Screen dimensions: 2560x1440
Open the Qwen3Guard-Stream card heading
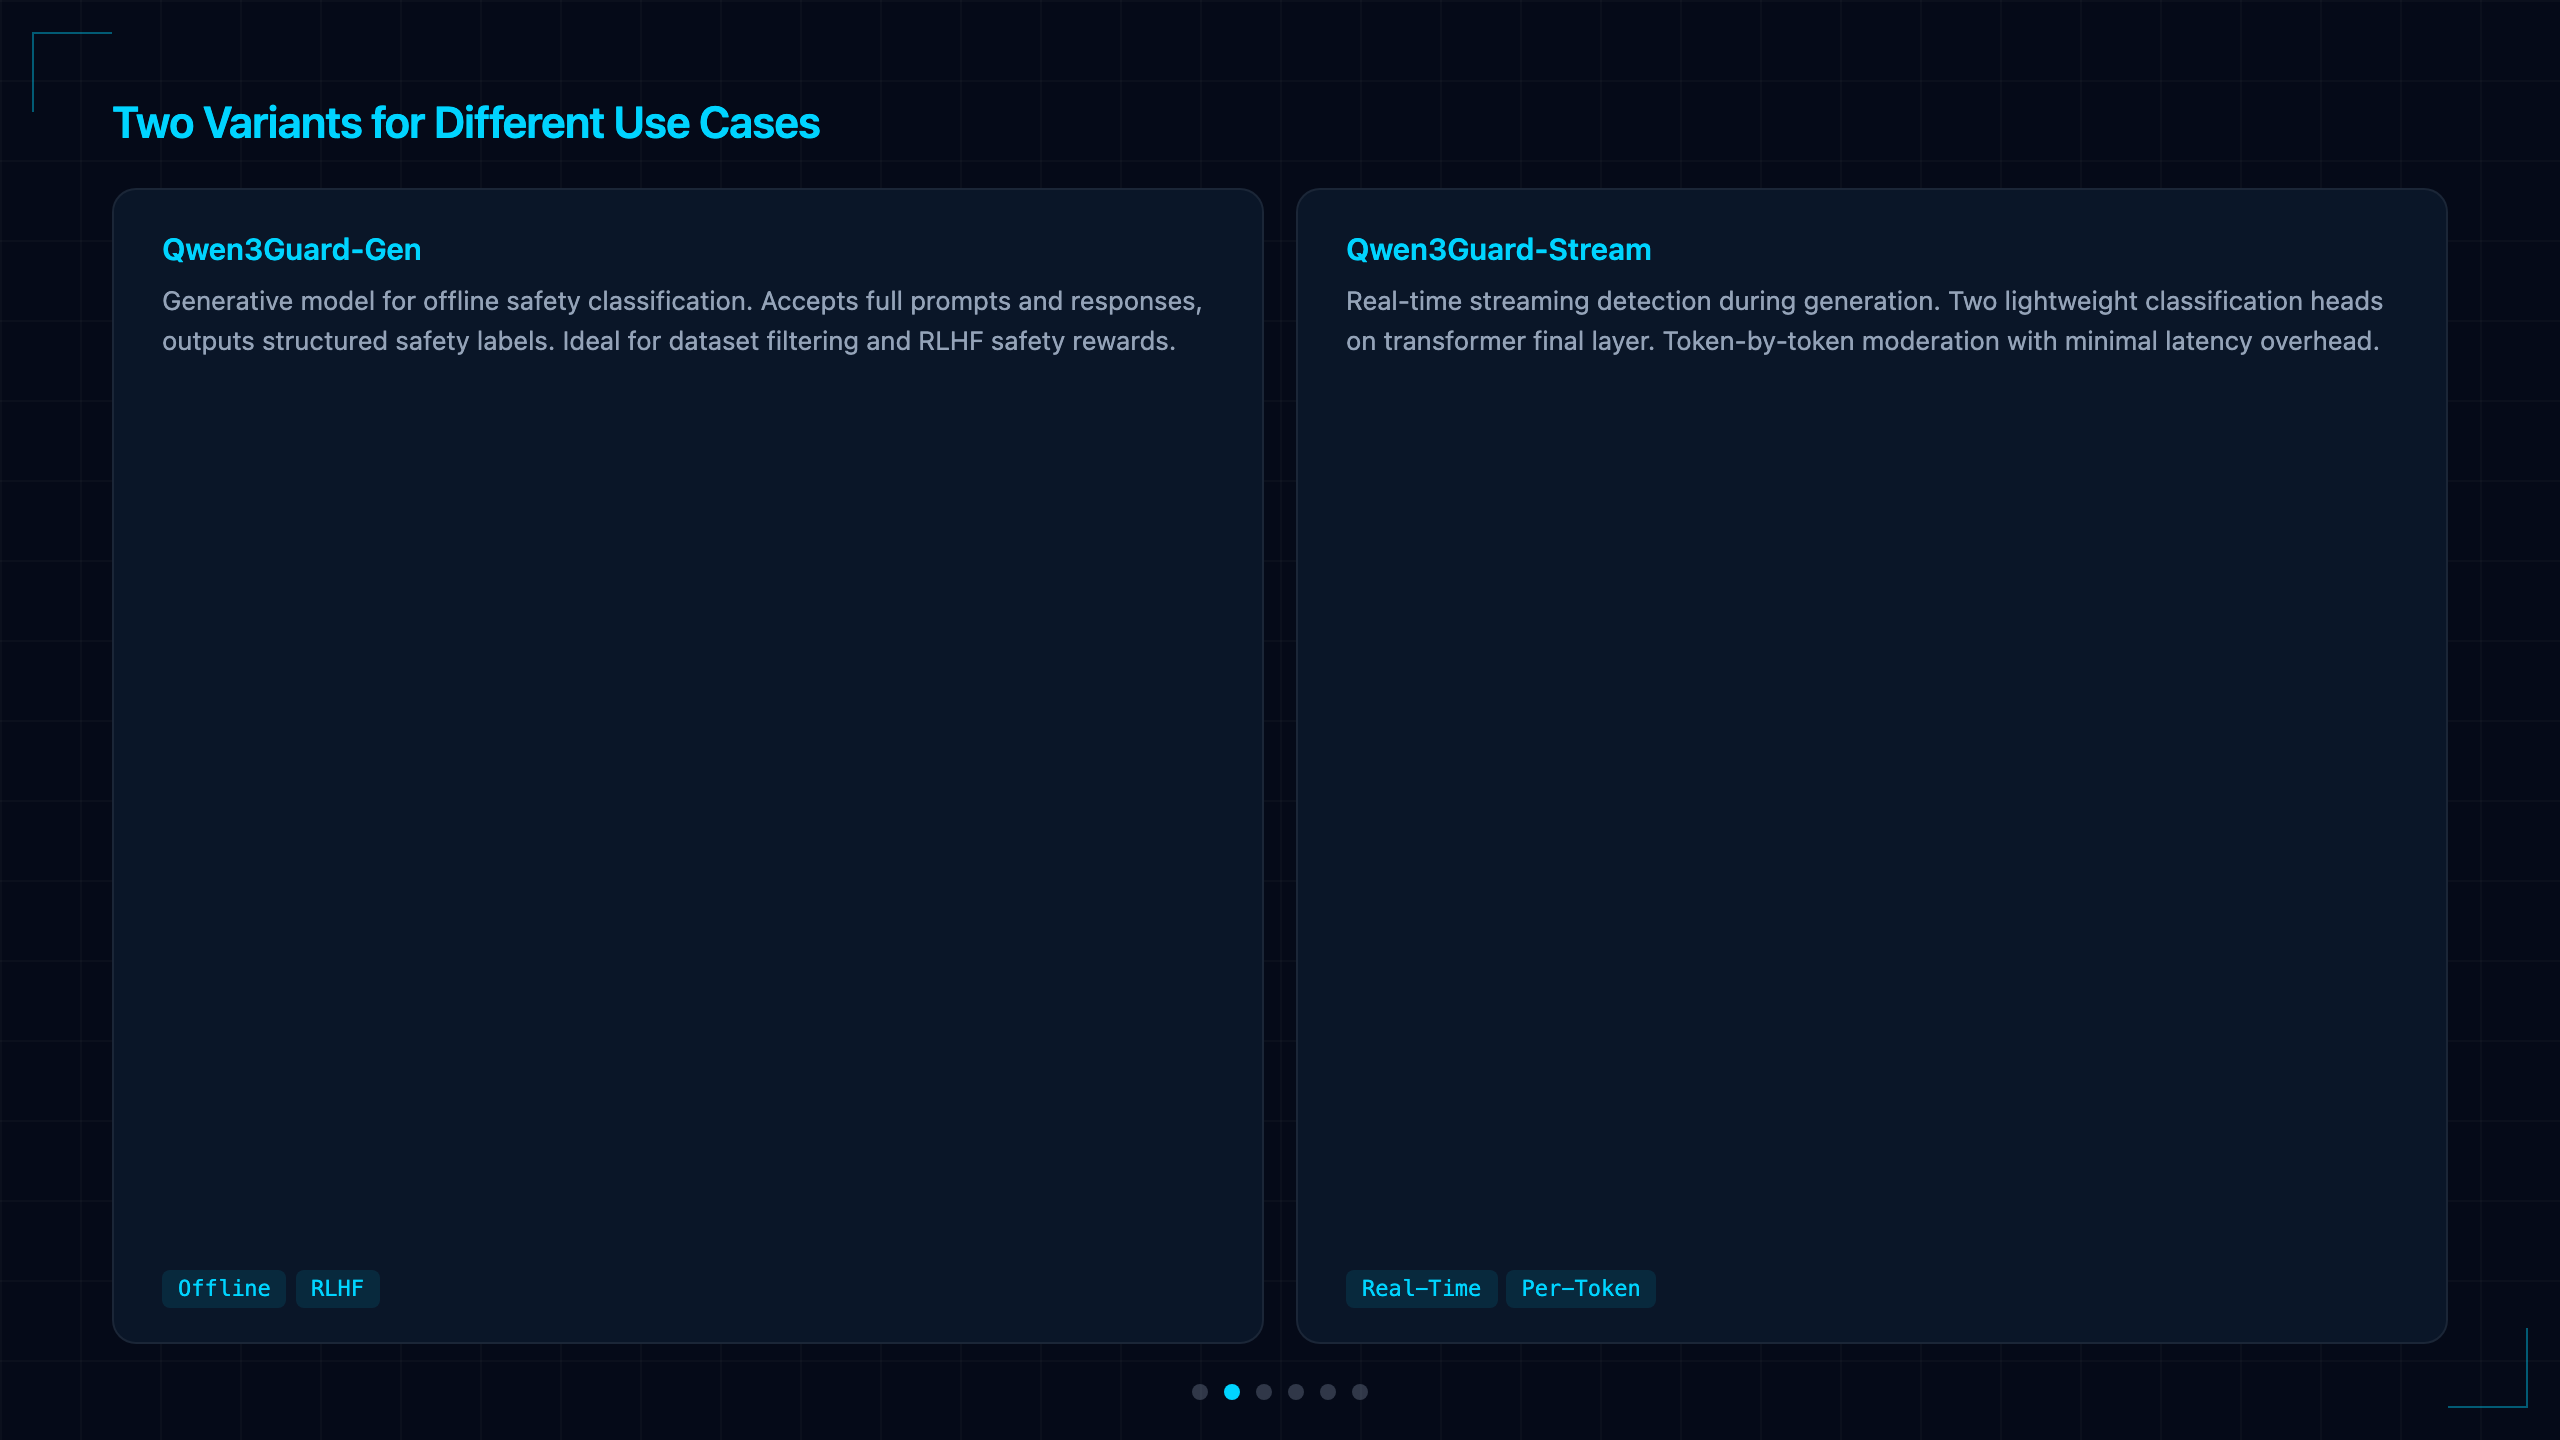[1498, 249]
